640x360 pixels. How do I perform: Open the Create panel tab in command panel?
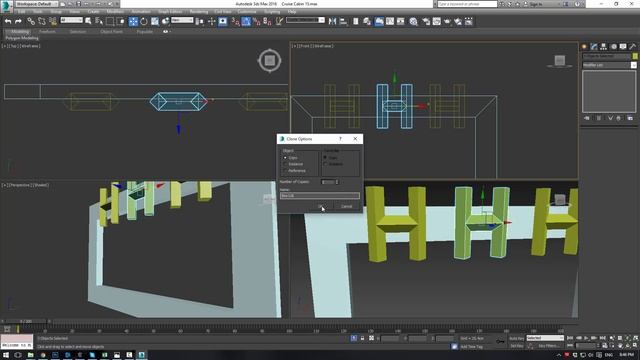584,47
